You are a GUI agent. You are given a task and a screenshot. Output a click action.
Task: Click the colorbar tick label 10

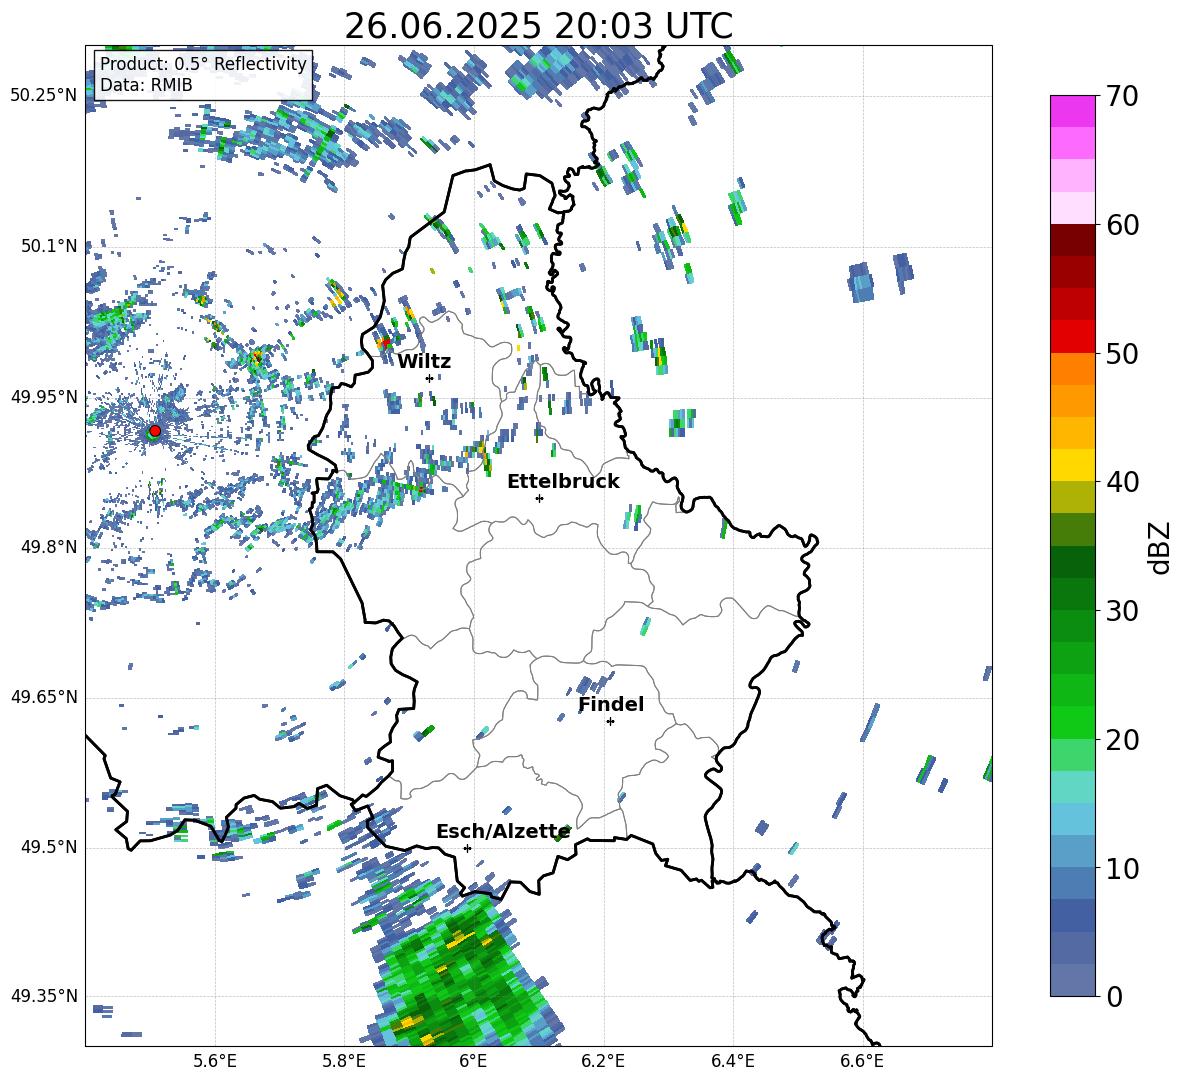pyautogui.click(x=1121, y=868)
